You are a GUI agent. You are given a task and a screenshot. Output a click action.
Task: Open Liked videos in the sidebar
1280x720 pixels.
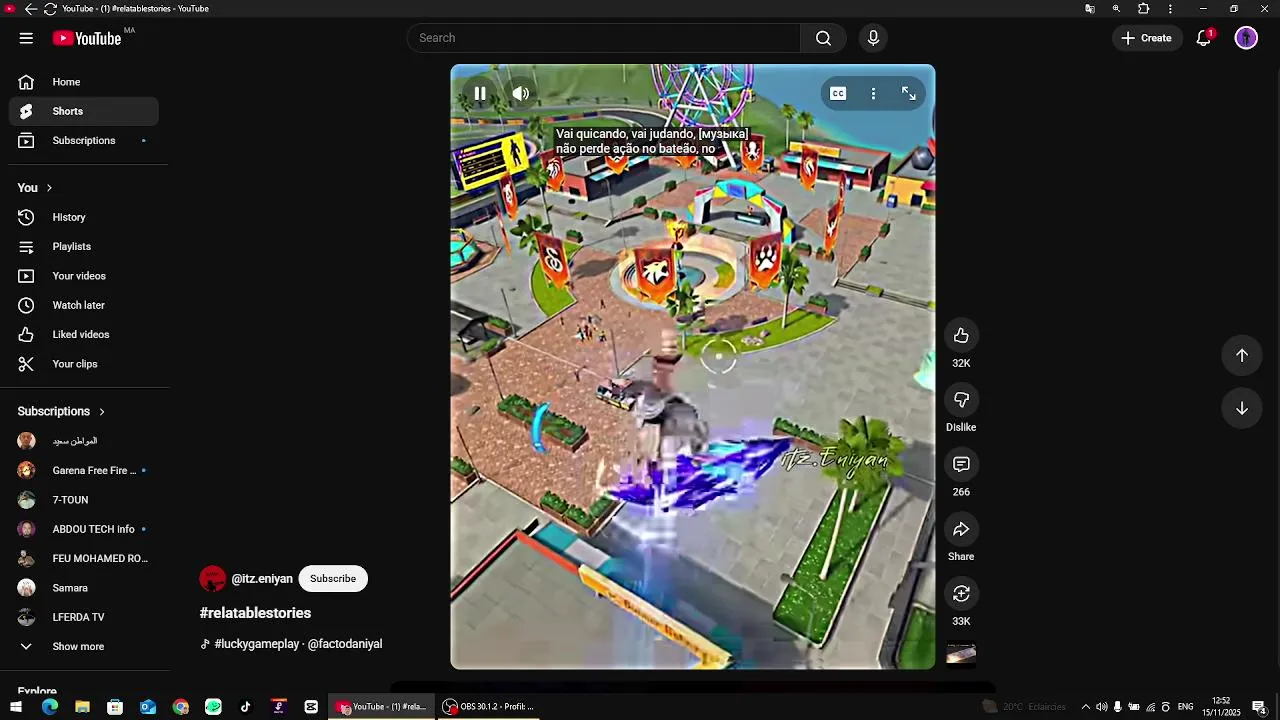(84, 334)
